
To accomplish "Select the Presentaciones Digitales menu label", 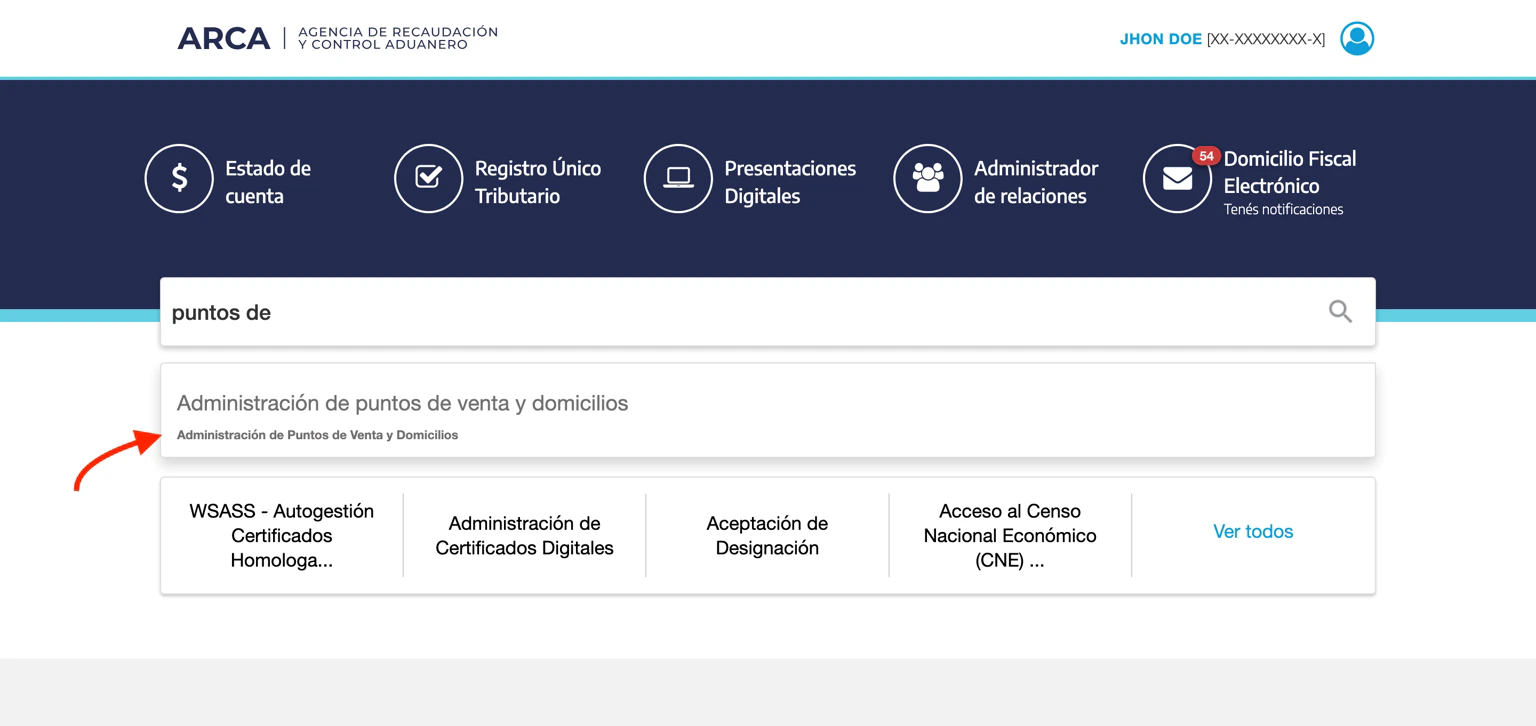I will tap(790, 182).
